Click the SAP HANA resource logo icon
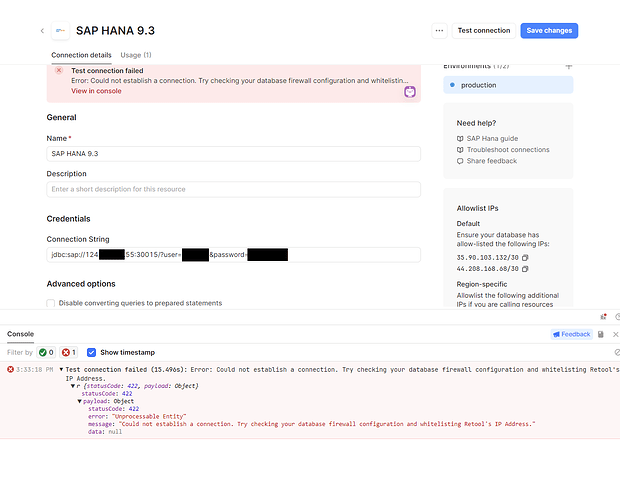This screenshot has height=500, width=620. coord(60,30)
